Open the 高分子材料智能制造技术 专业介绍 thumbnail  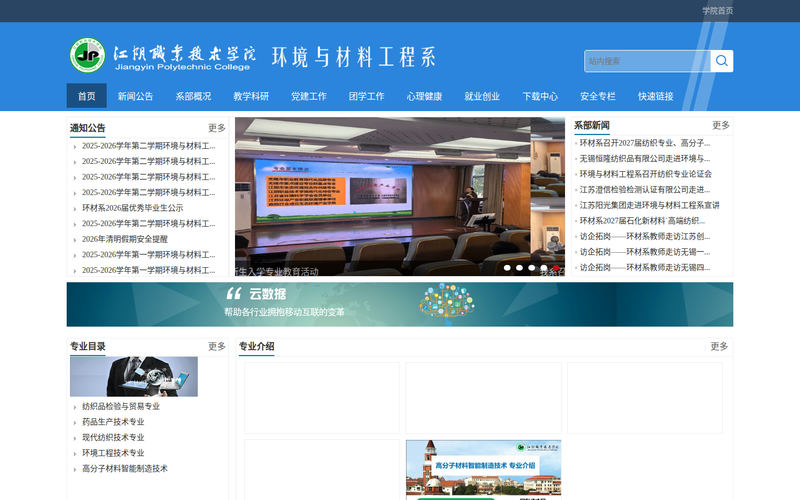click(x=484, y=470)
